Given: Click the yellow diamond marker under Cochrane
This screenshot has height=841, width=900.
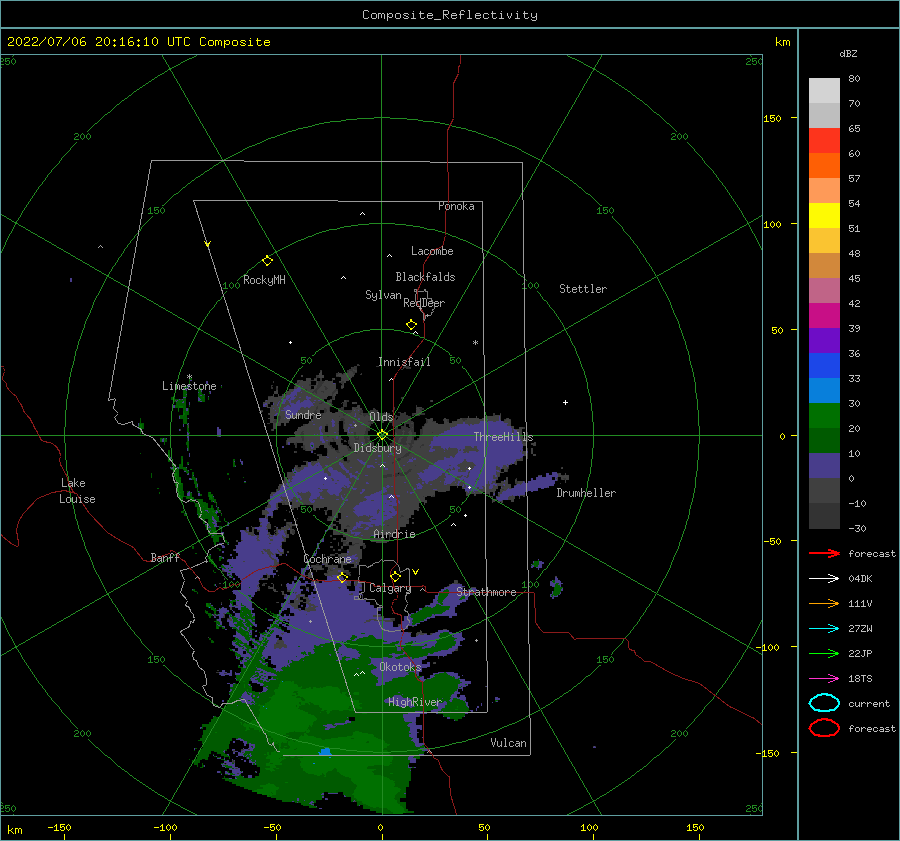Looking at the screenshot, I should pos(343,577).
